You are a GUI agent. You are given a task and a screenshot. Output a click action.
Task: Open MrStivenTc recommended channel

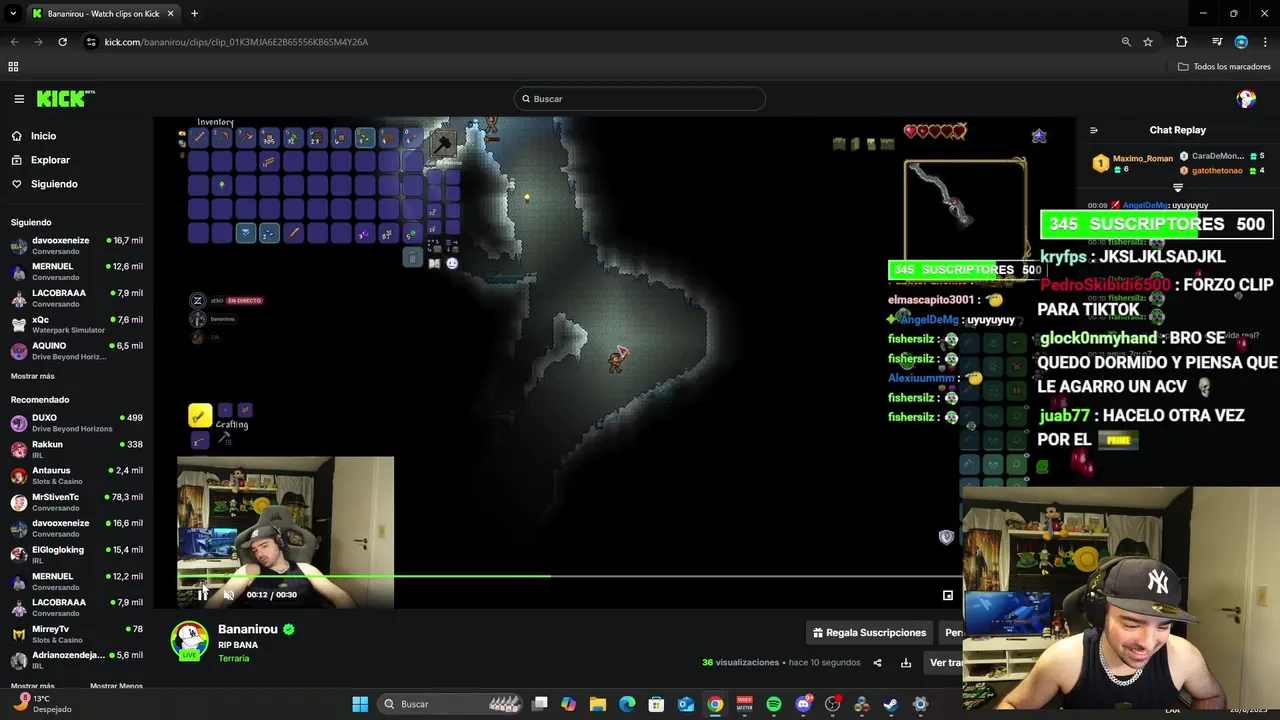click(x=77, y=502)
